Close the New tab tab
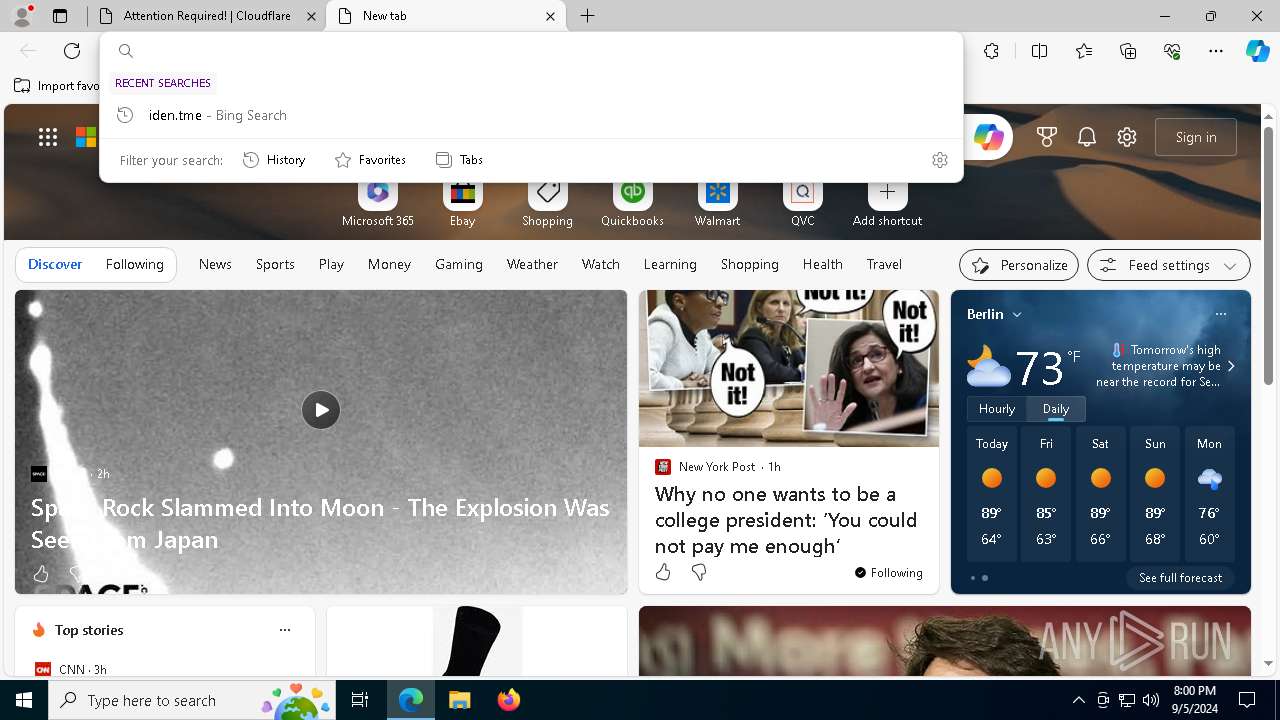 (550, 16)
